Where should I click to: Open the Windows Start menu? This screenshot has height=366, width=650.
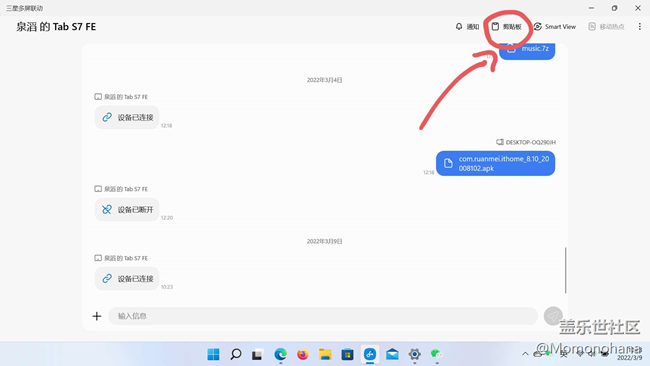click(x=213, y=354)
